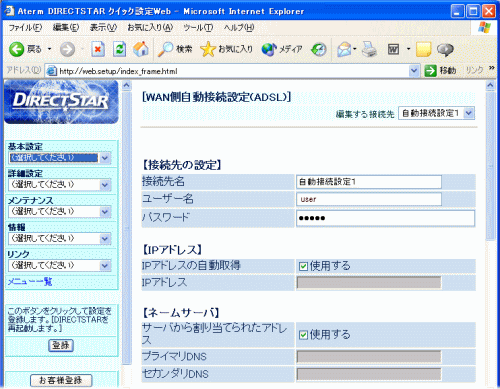Screen dimensions: 500x389
Task: Open the お気に入り(A) menu
Action: [150, 28]
